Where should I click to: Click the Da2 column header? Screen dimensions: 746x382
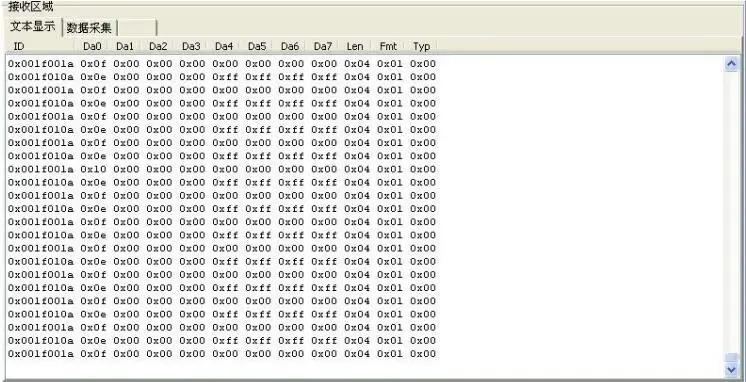coord(157,46)
